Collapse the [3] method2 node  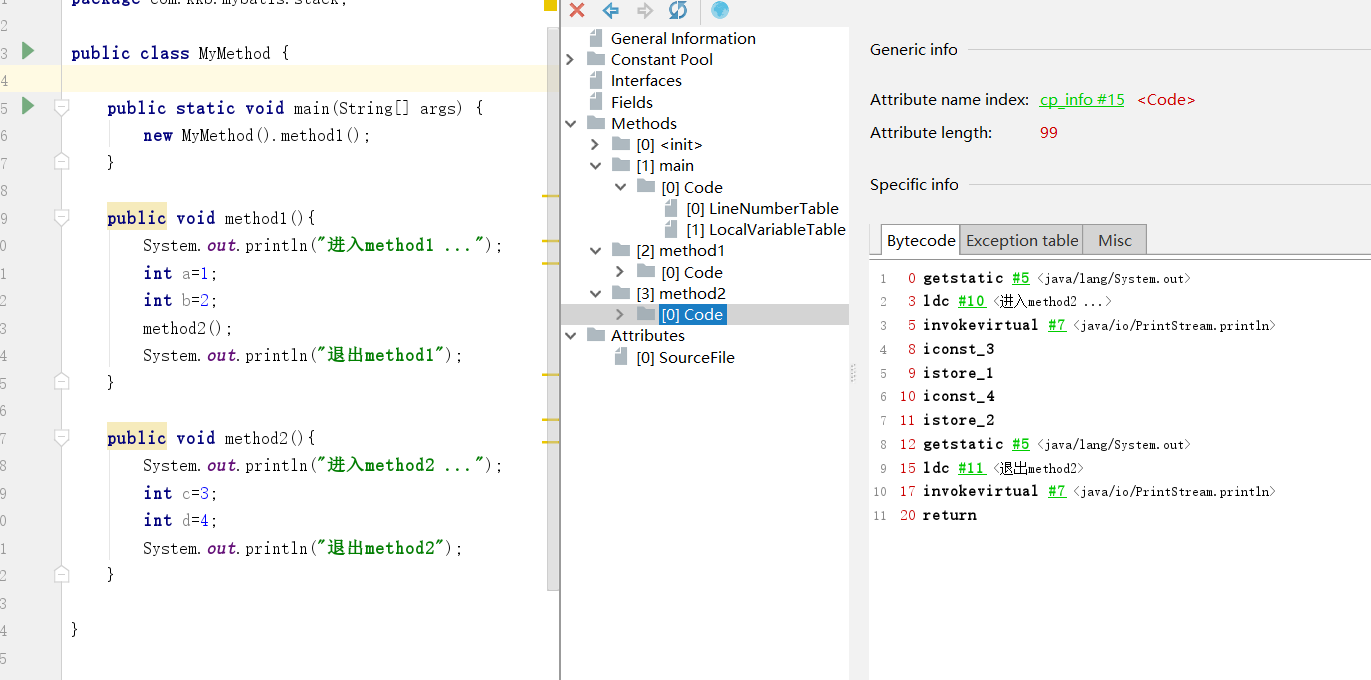coord(595,293)
